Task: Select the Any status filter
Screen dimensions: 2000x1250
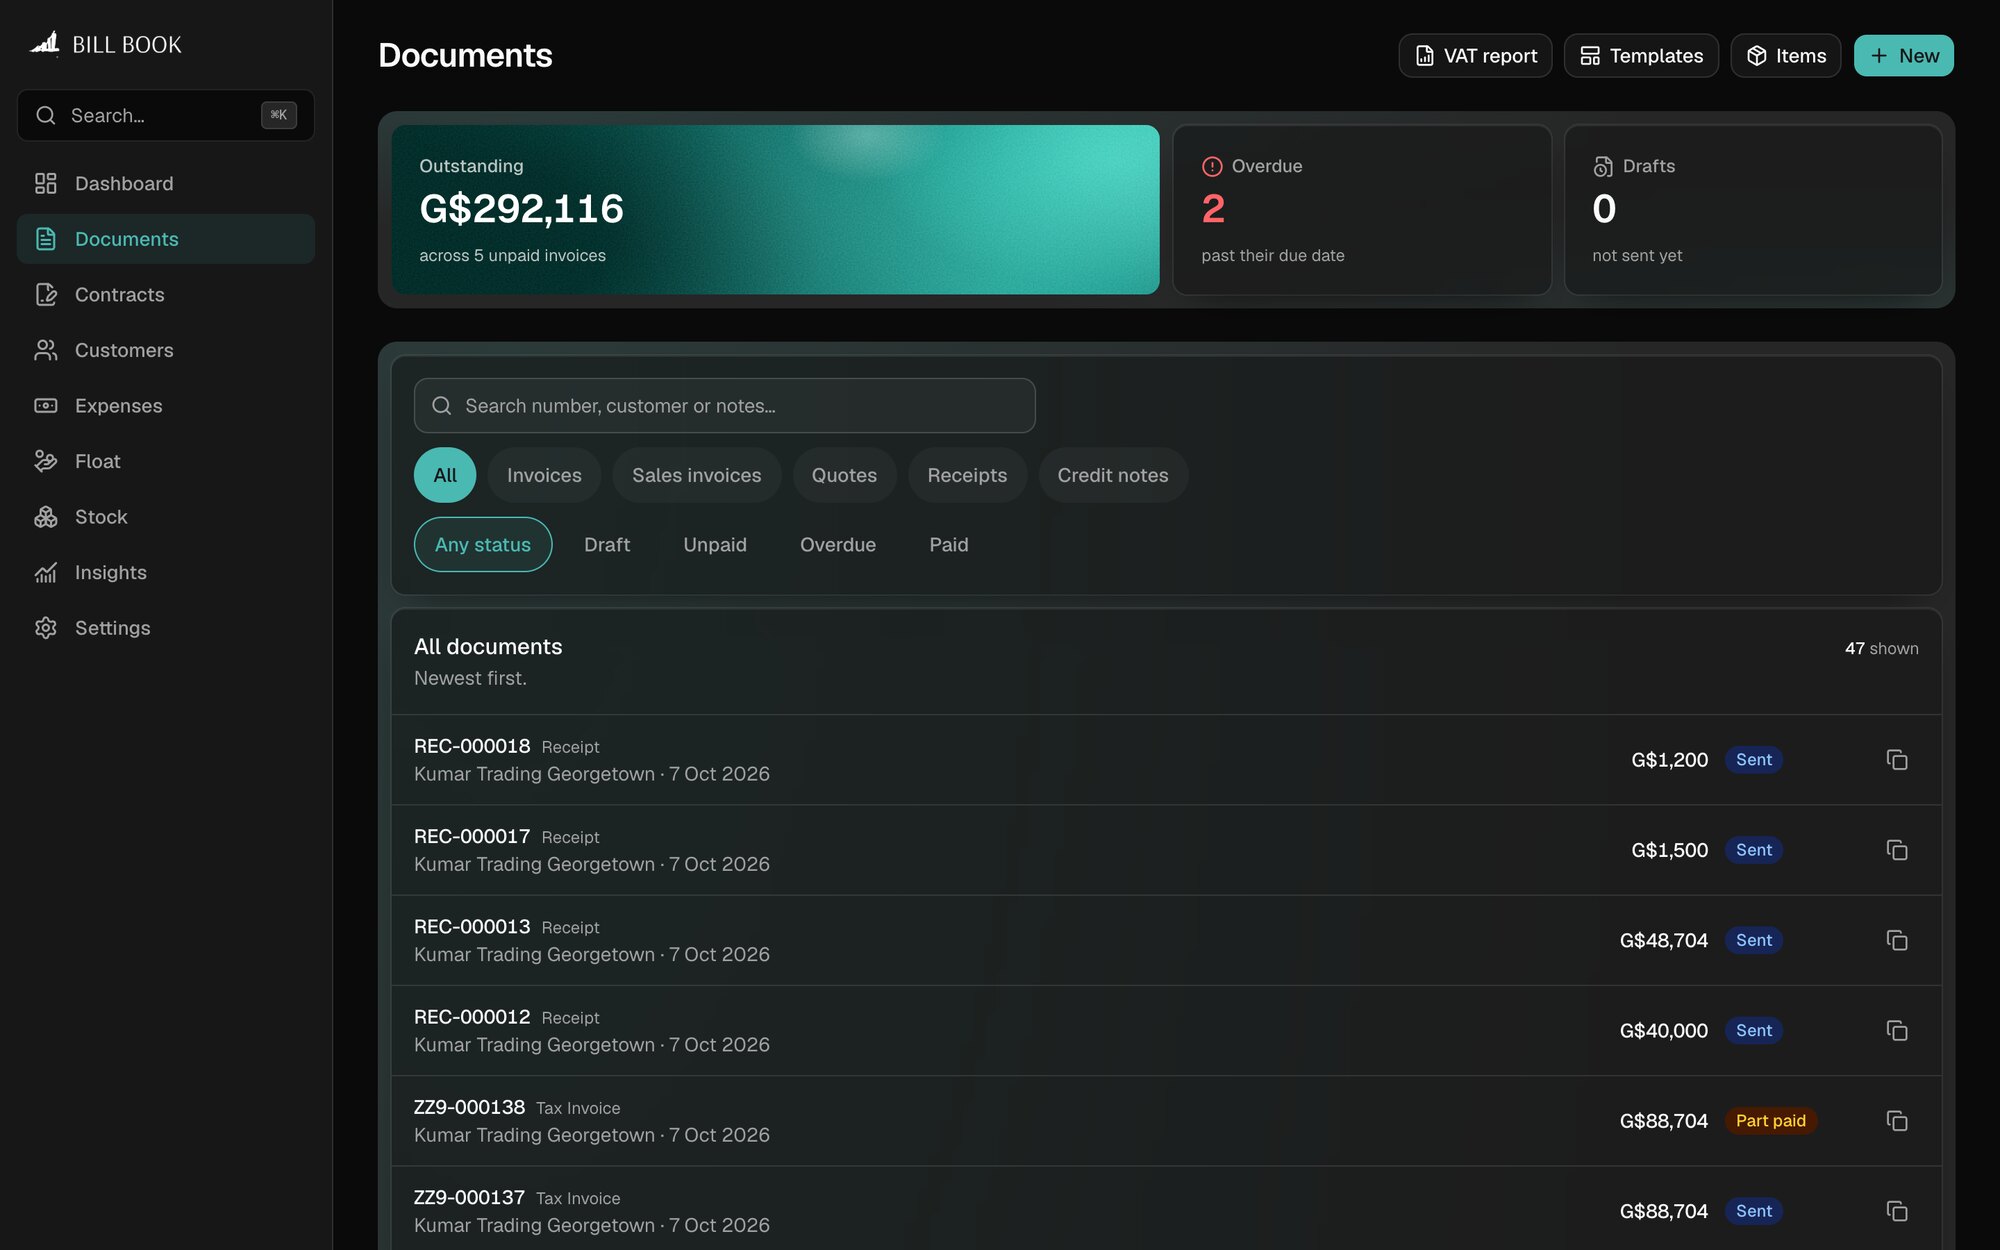Action: 483,544
